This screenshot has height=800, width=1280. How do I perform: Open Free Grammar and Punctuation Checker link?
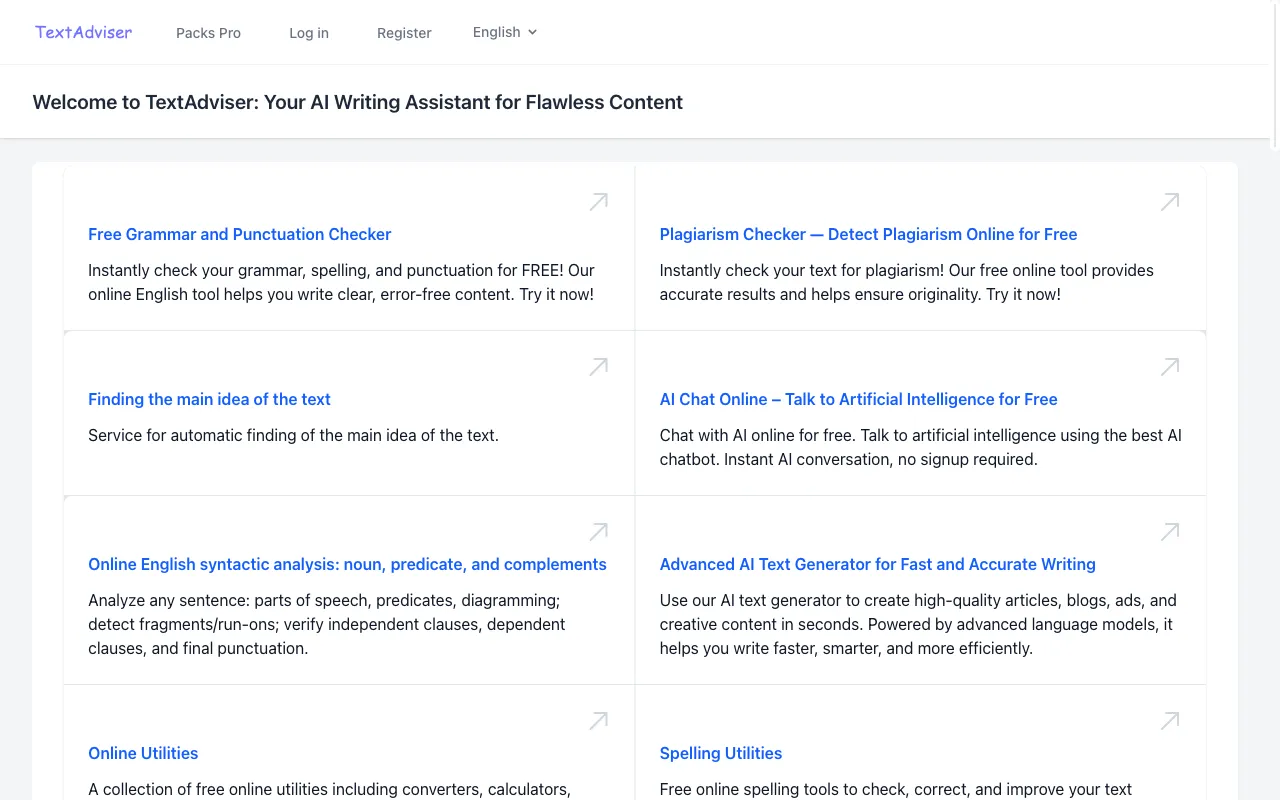(239, 234)
